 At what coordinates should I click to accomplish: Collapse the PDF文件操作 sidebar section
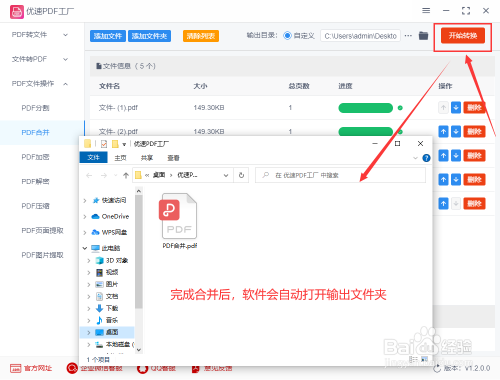click(x=39, y=84)
